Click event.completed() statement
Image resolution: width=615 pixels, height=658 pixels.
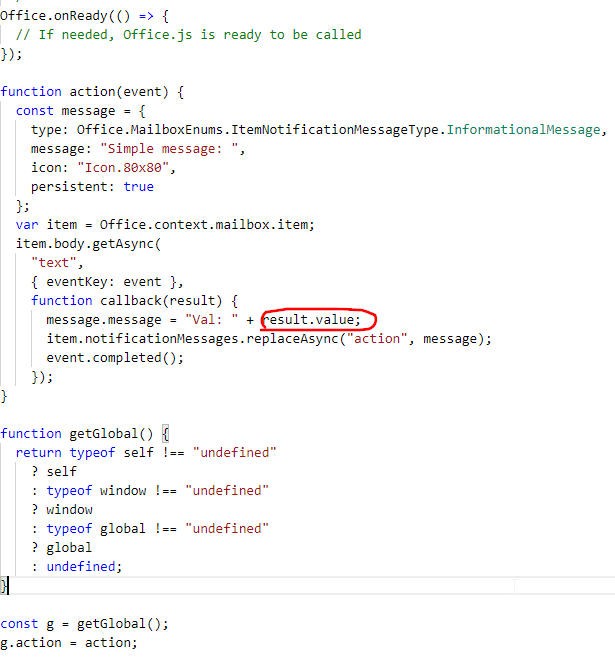point(115,358)
